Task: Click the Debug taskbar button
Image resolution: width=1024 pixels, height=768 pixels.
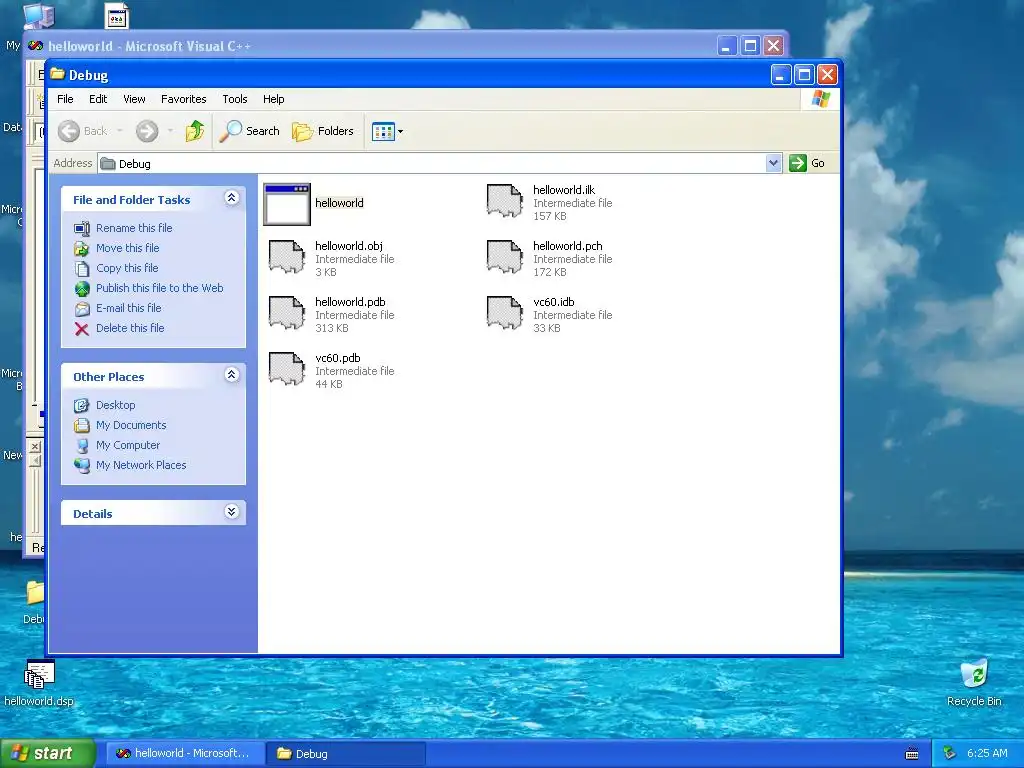Action: 346,754
